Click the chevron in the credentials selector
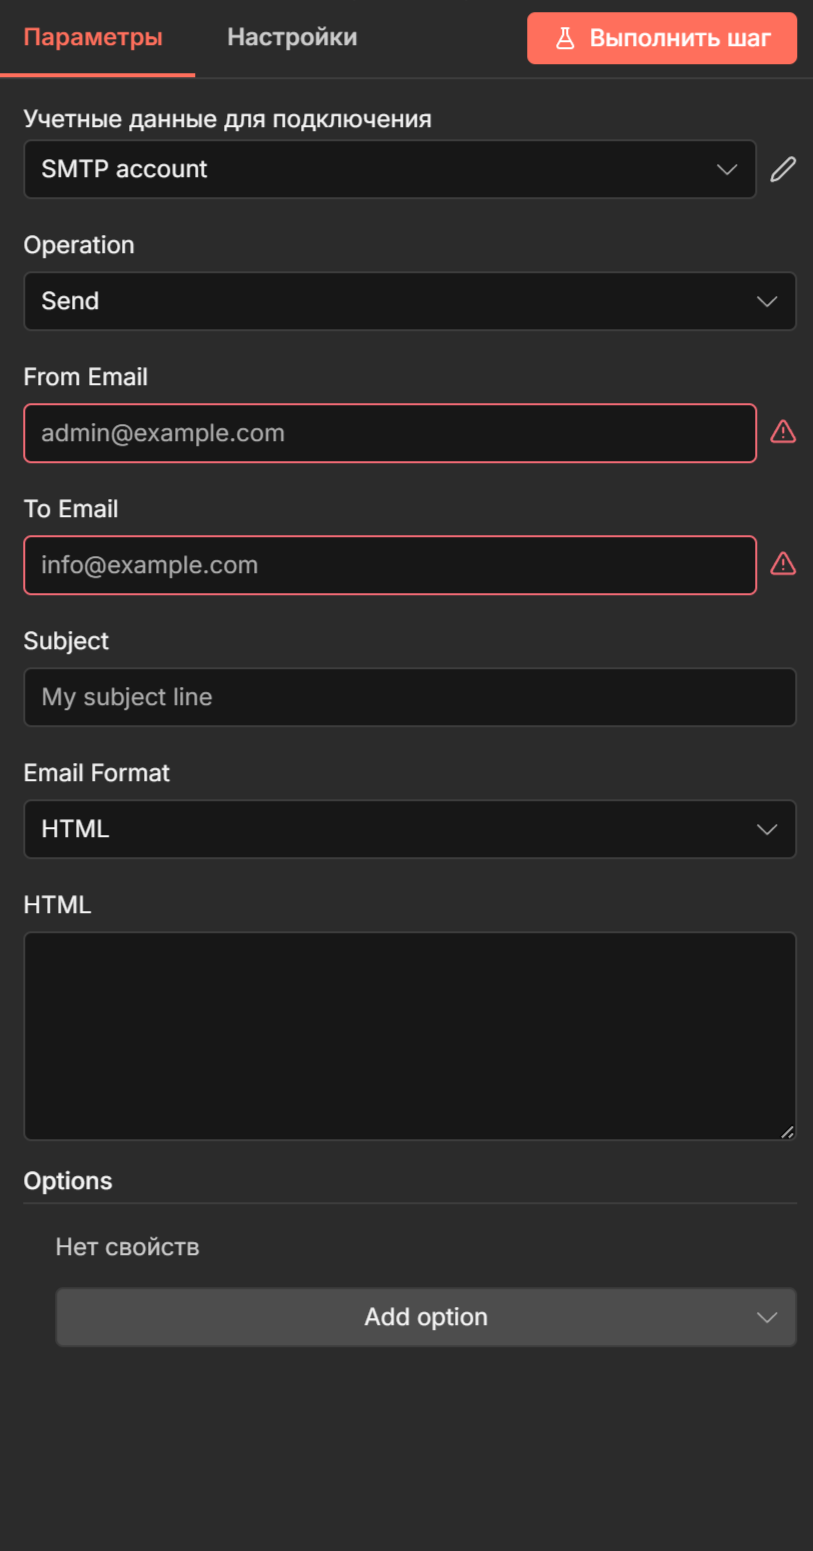The width and height of the screenshot is (813, 1551). [x=727, y=169]
